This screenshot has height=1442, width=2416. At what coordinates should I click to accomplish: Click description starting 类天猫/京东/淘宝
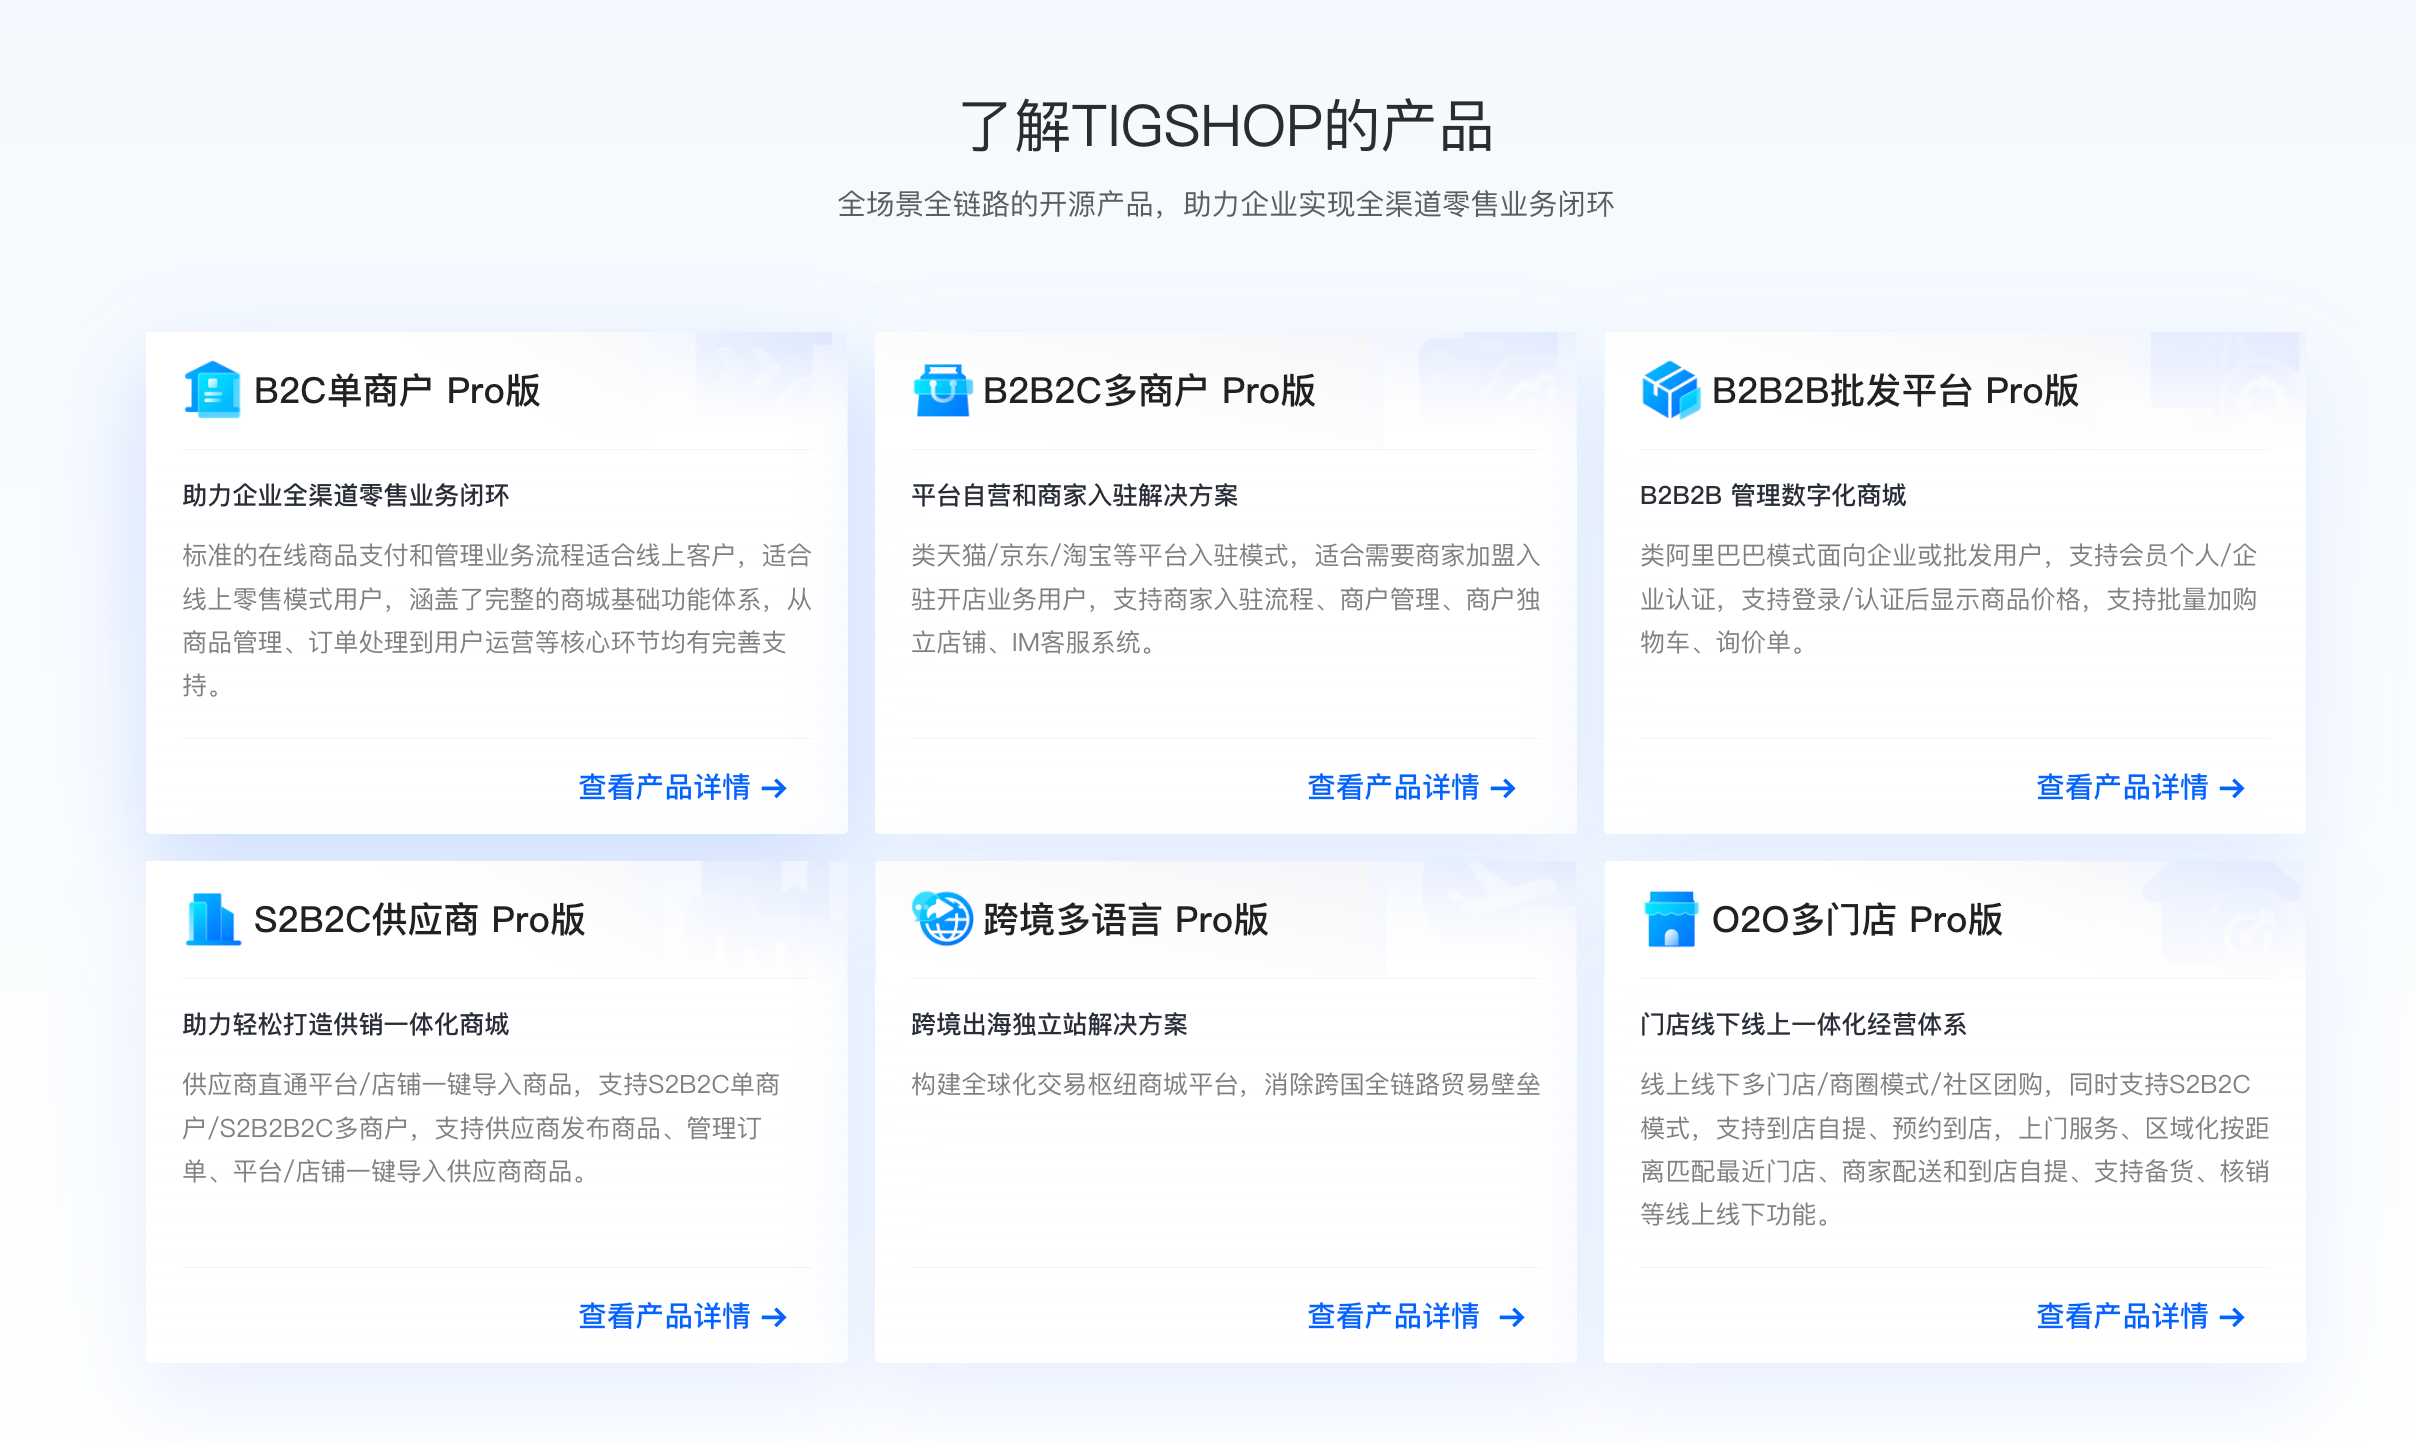click(x=1226, y=599)
